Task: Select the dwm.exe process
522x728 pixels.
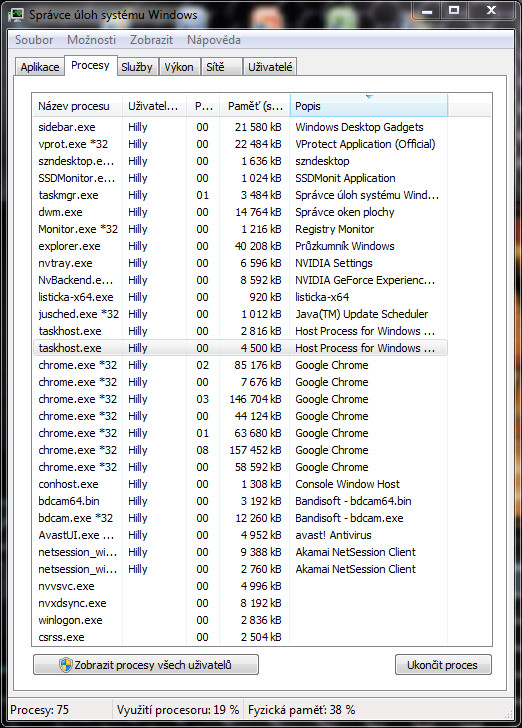Action: tap(240, 212)
